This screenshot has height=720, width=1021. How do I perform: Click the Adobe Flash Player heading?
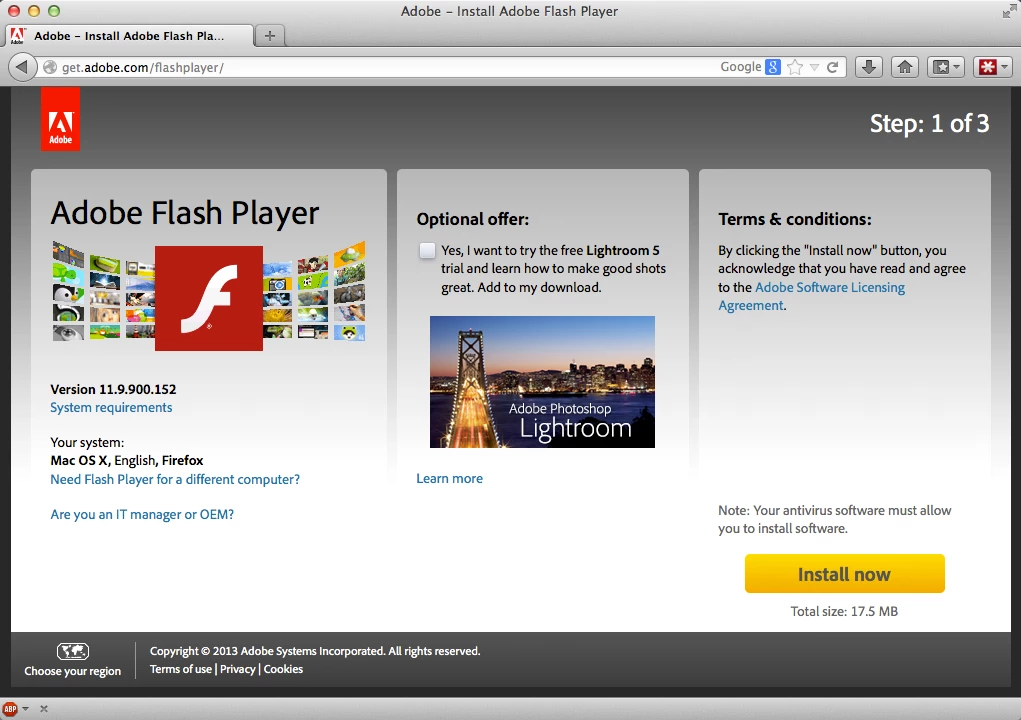tap(185, 214)
